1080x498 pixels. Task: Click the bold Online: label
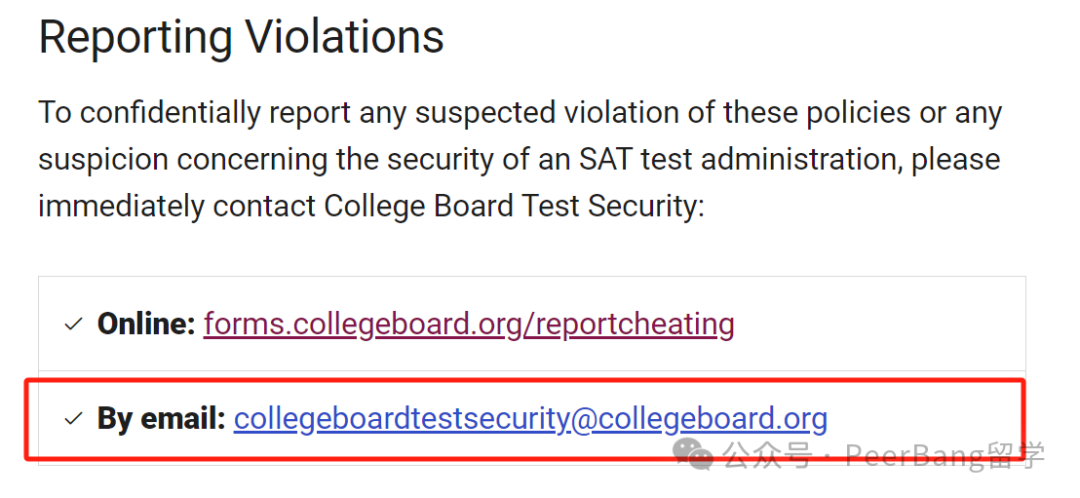click(147, 324)
